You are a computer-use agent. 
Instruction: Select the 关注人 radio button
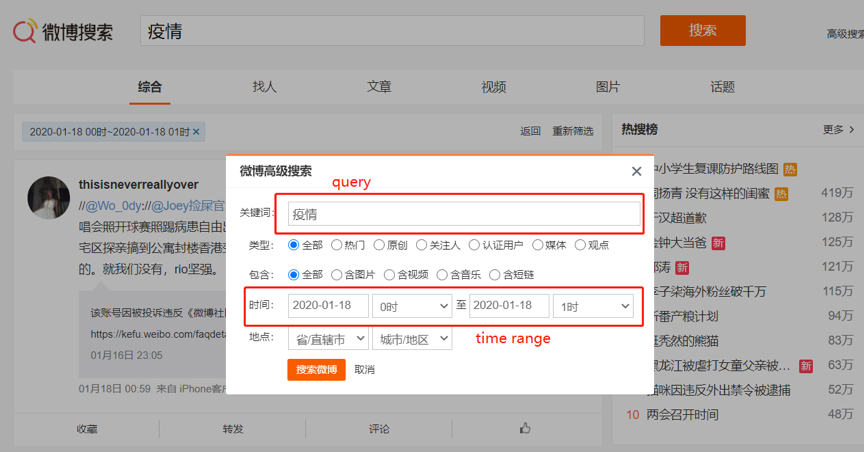click(422, 245)
